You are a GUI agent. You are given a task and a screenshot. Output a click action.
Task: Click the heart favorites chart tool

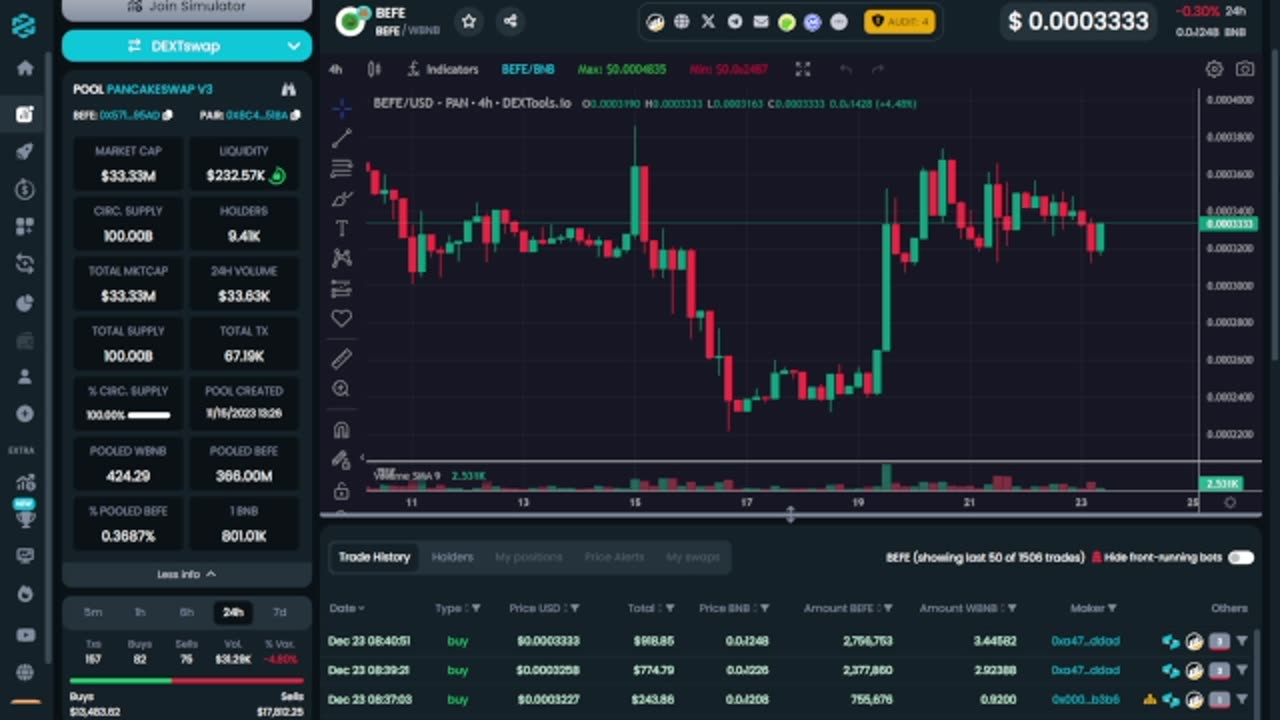click(x=341, y=318)
